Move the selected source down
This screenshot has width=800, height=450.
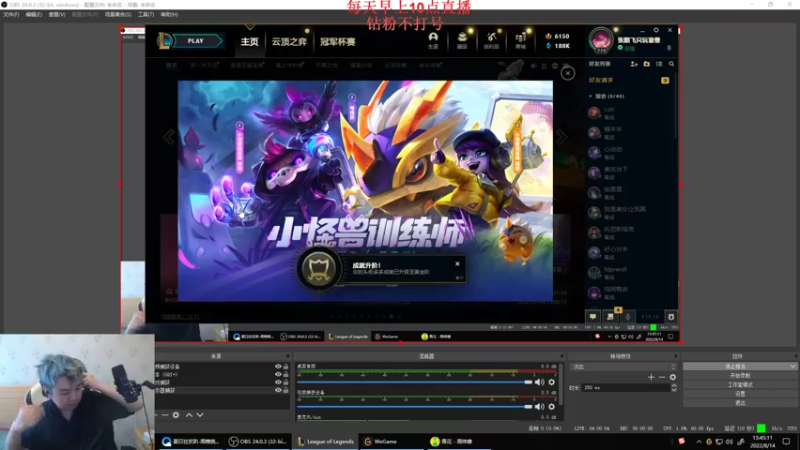[x=200, y=415]
